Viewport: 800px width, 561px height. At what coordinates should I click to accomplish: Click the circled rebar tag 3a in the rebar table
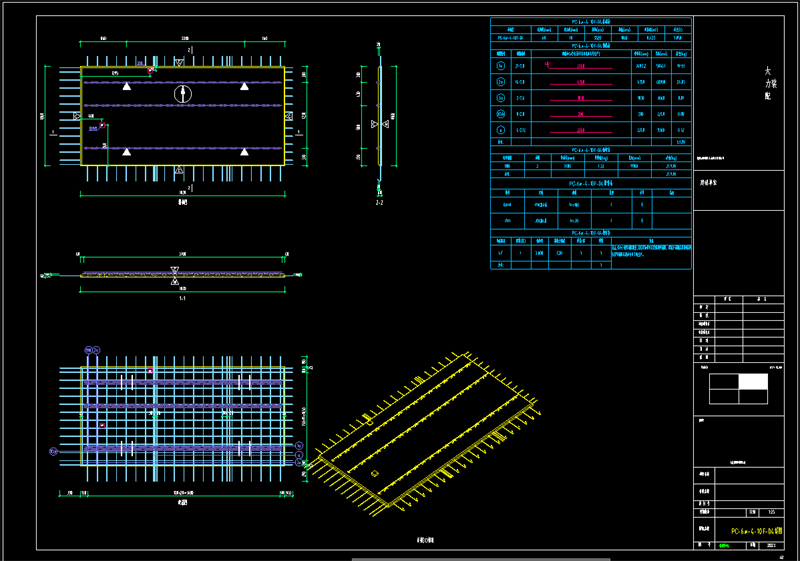click(x=501, y=98)
